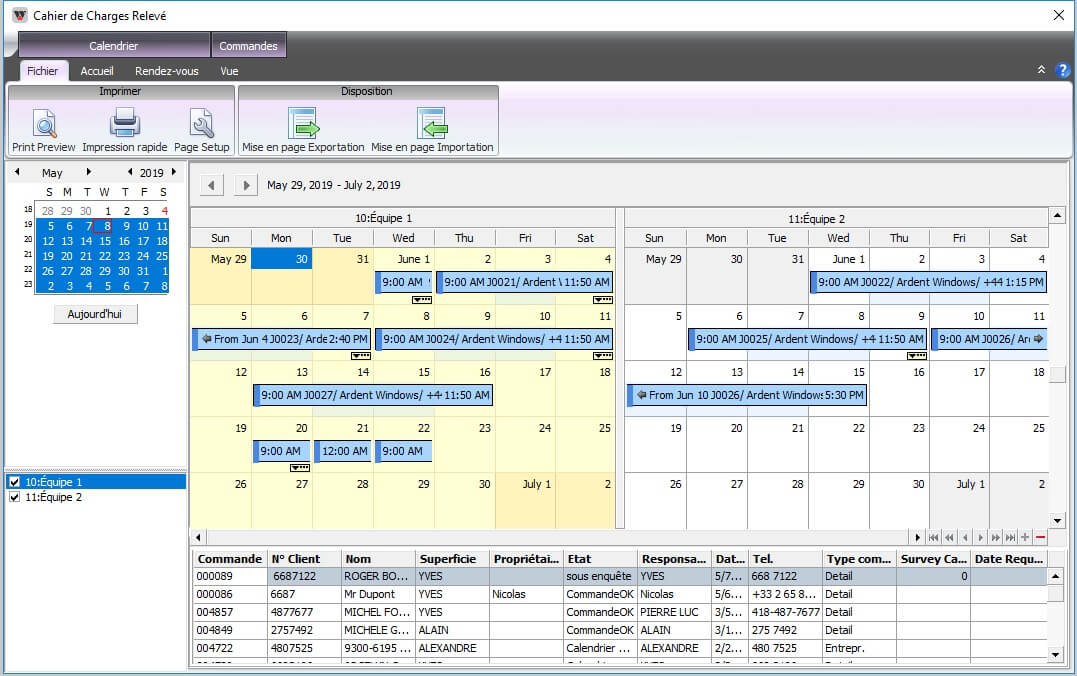
Task: Click red minus icon in navigator bar
Action: (1040, 537)
